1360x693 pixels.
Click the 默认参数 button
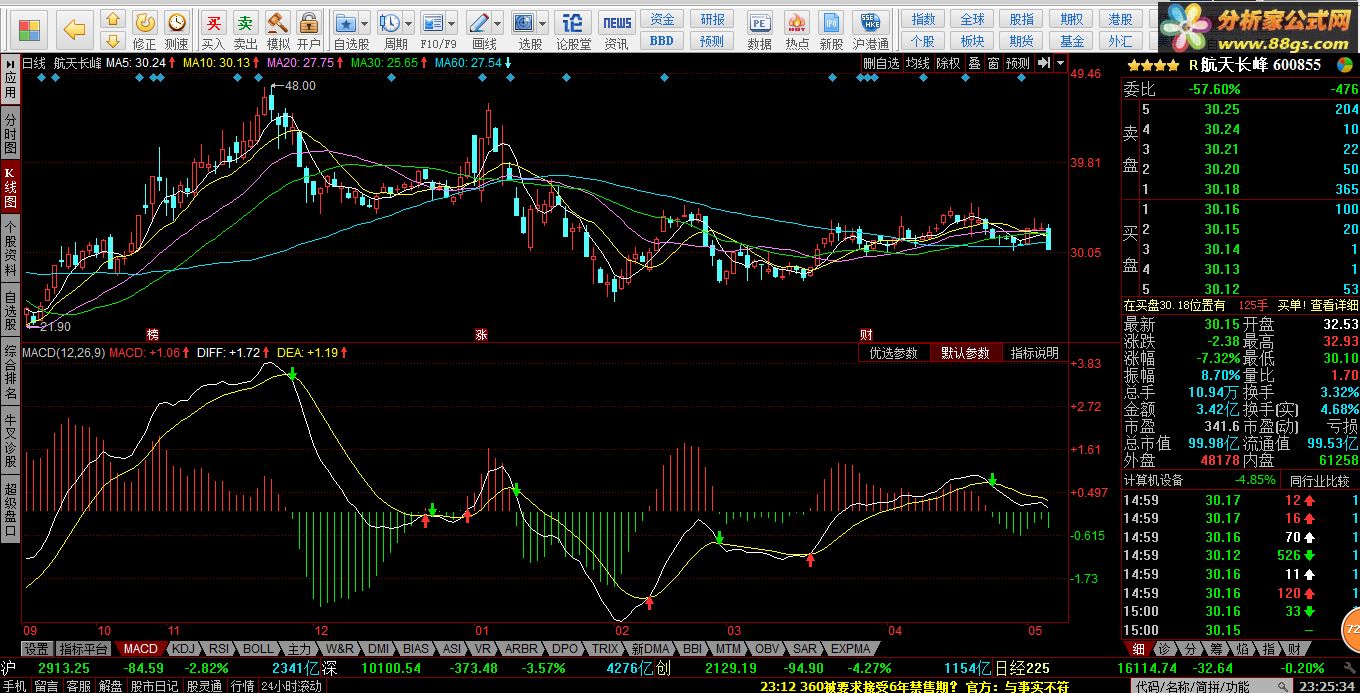tap(964, 353)
